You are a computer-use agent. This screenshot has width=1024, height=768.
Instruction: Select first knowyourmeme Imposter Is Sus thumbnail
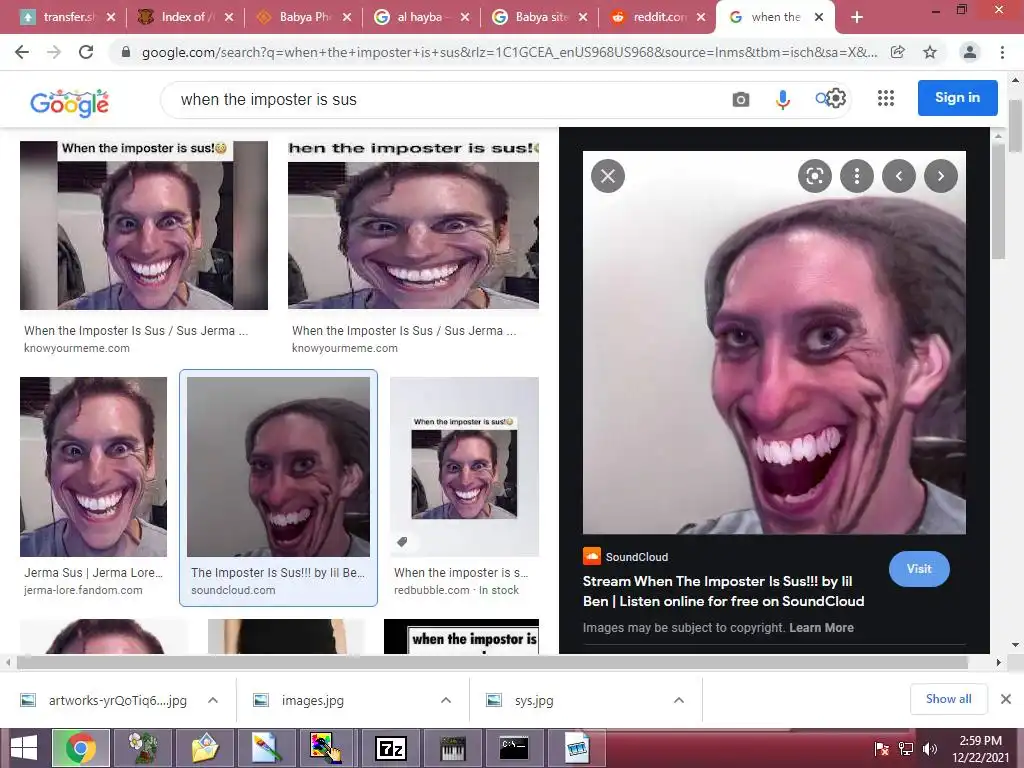click(144, 225)
